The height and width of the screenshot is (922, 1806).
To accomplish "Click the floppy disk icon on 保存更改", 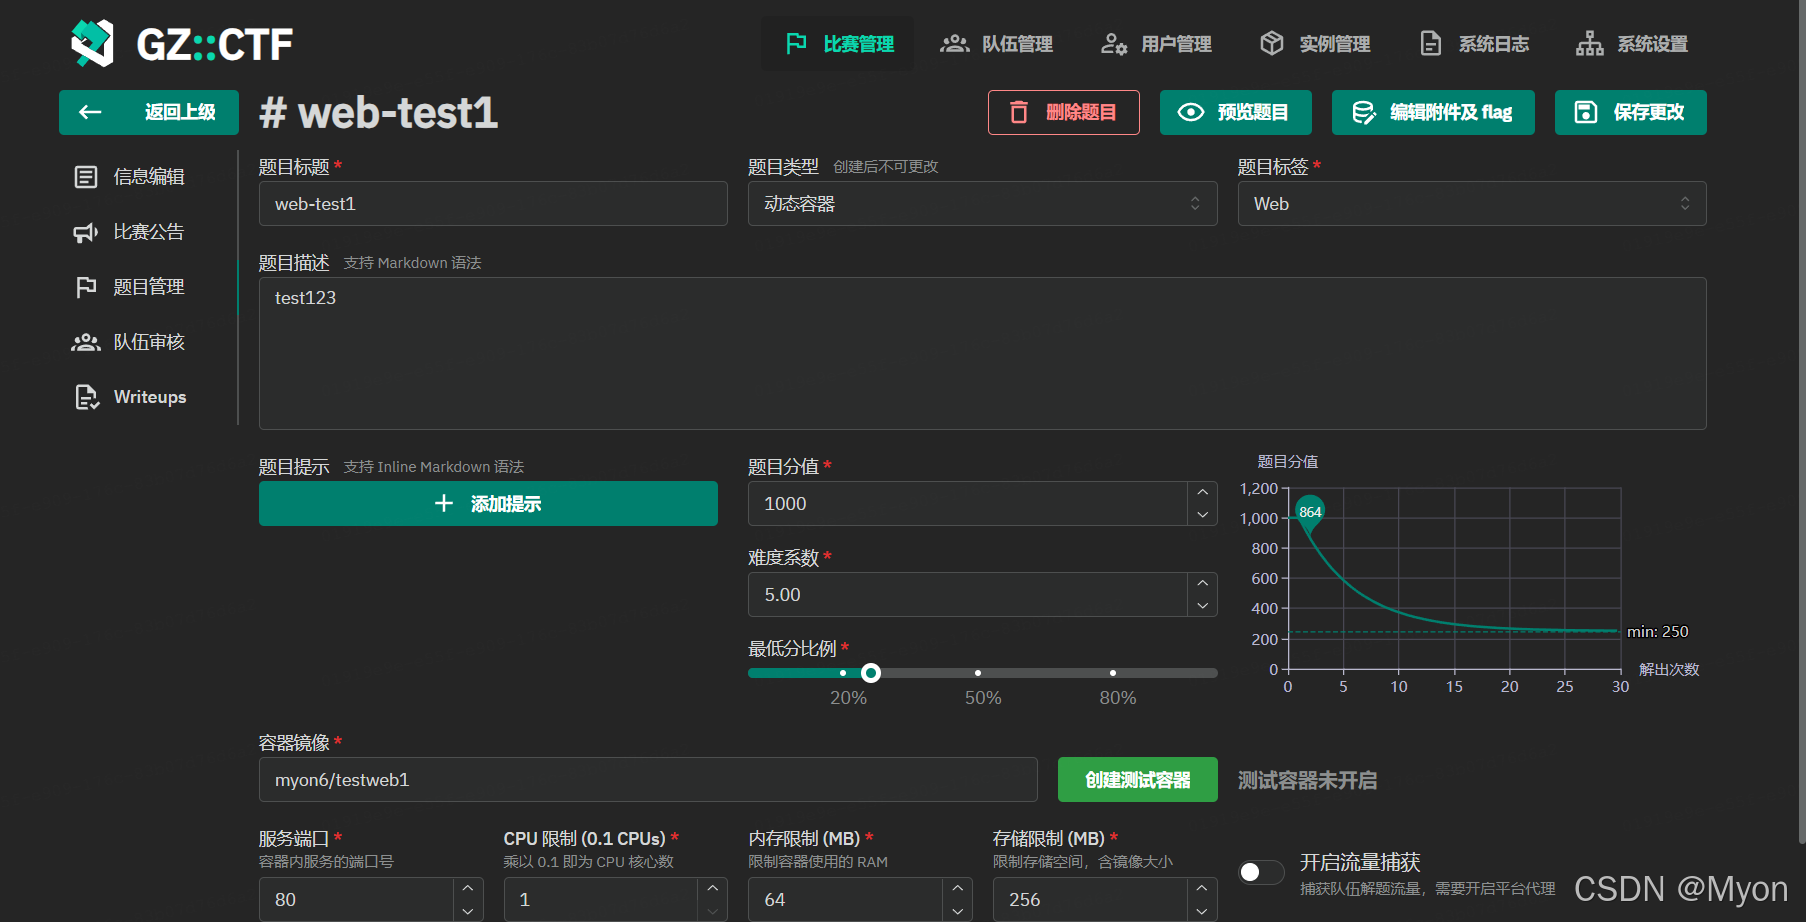I will click(1586, 112).
